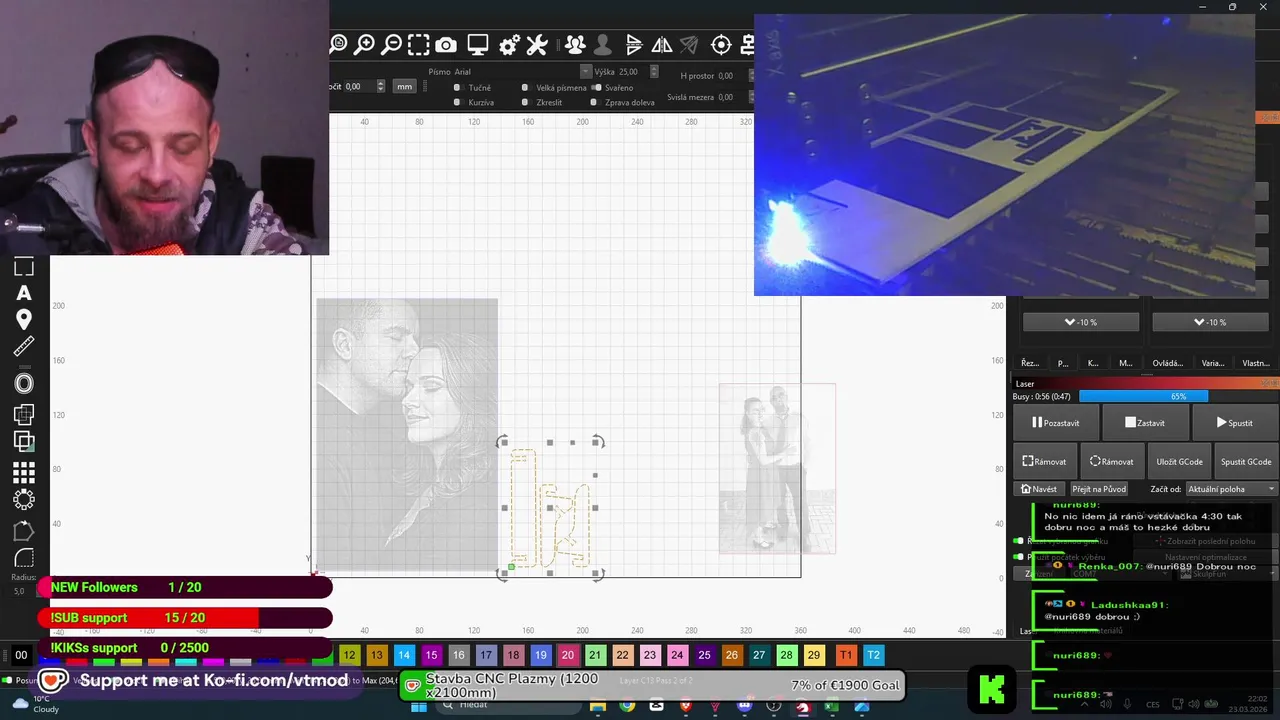The height and width of the screenshot is (720, 1280).
Task: Select the Offset shapes ring tool
Action: (x=24, y=383)
